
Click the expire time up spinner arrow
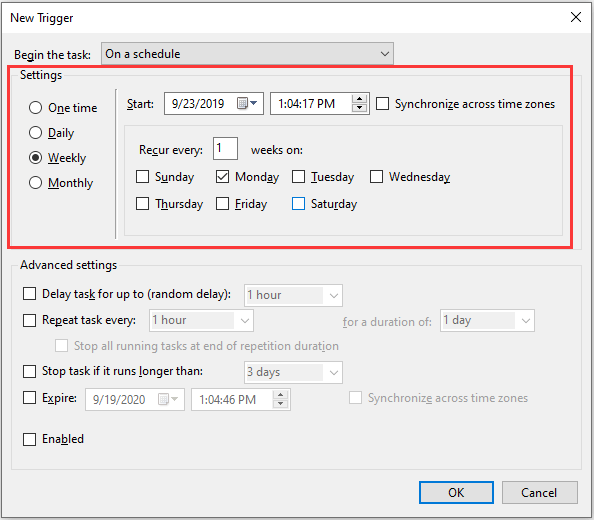coord(280,395)
